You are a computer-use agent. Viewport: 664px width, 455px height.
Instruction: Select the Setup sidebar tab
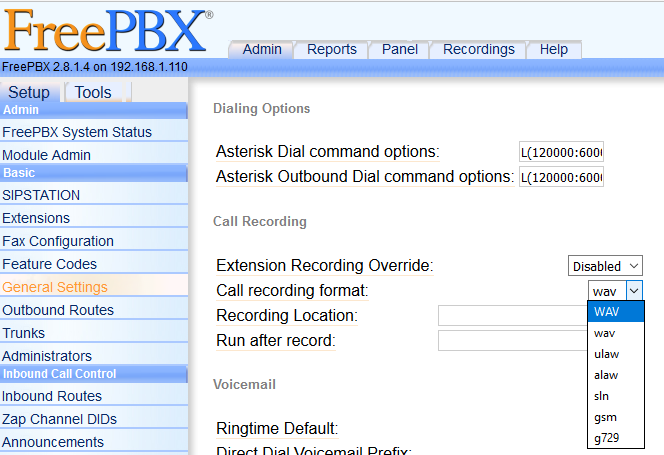click(x=29, y=92)
